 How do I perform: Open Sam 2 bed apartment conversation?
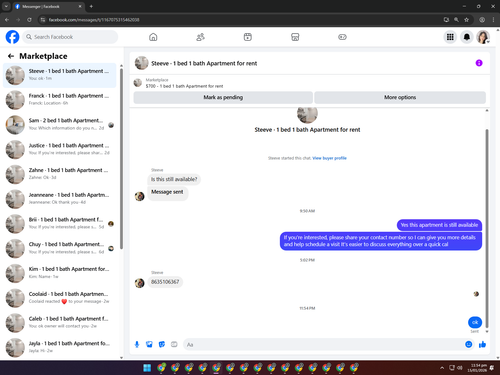click(x=60, y=125)
